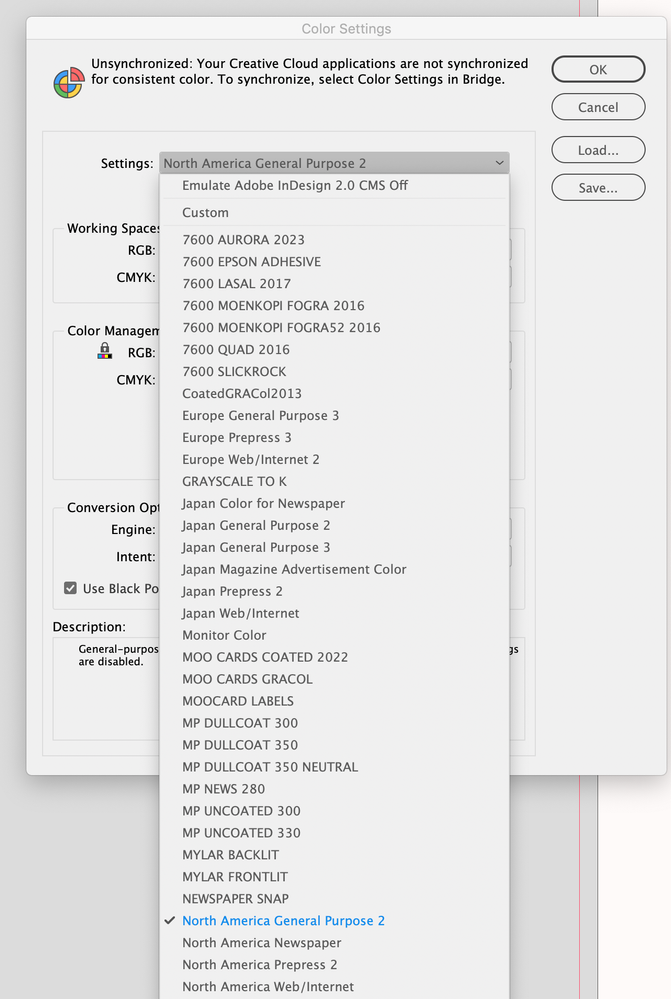
Task: Choose Japan Magazine Advertisement Color
Action: (334, 570)
